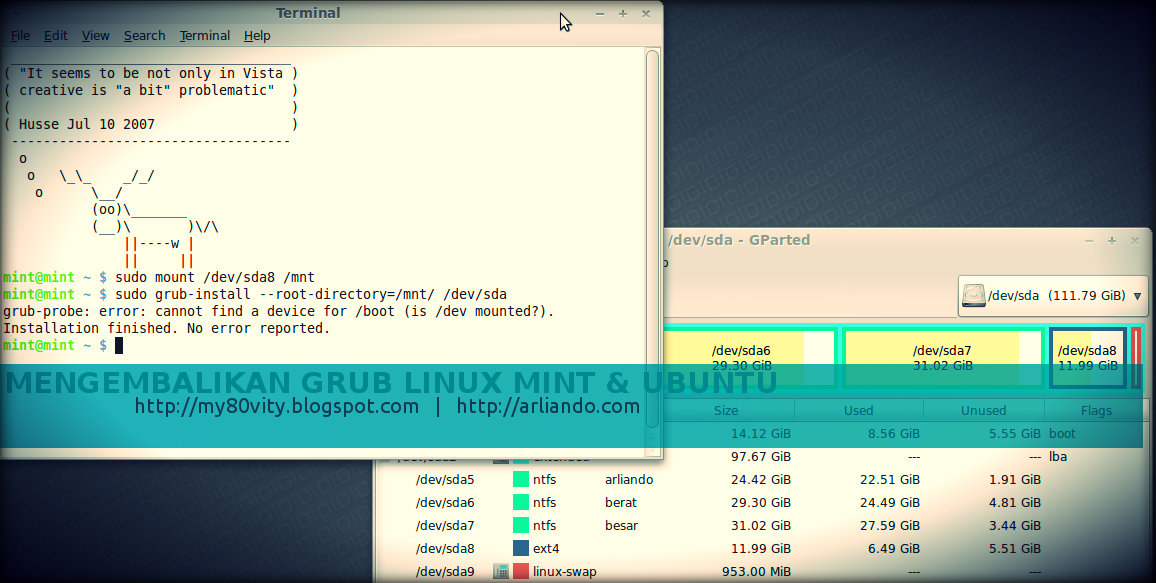Click the terminal prompt cursor block
The image size is (1156, 583).
pyautogui.click(x=119, y=345)
